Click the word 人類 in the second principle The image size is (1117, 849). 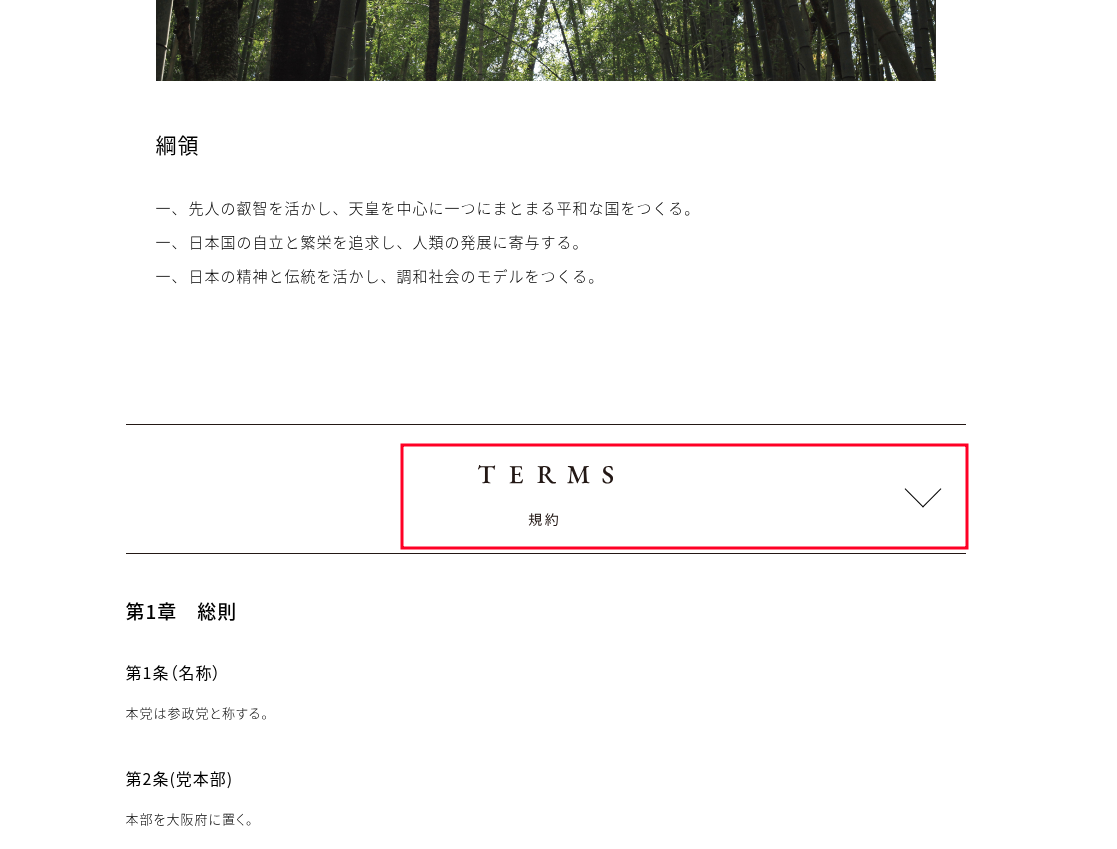point(428,243)
